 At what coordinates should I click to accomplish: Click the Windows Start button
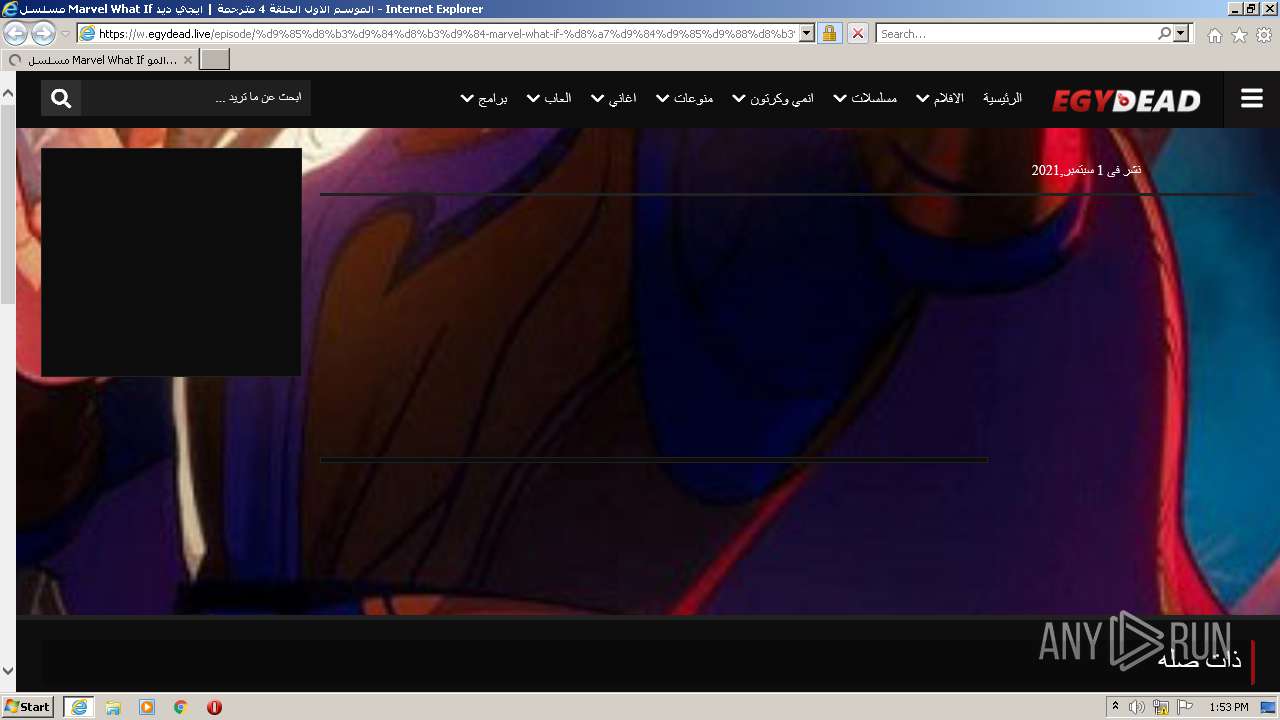pyautogui.click(x=27, y=706)
